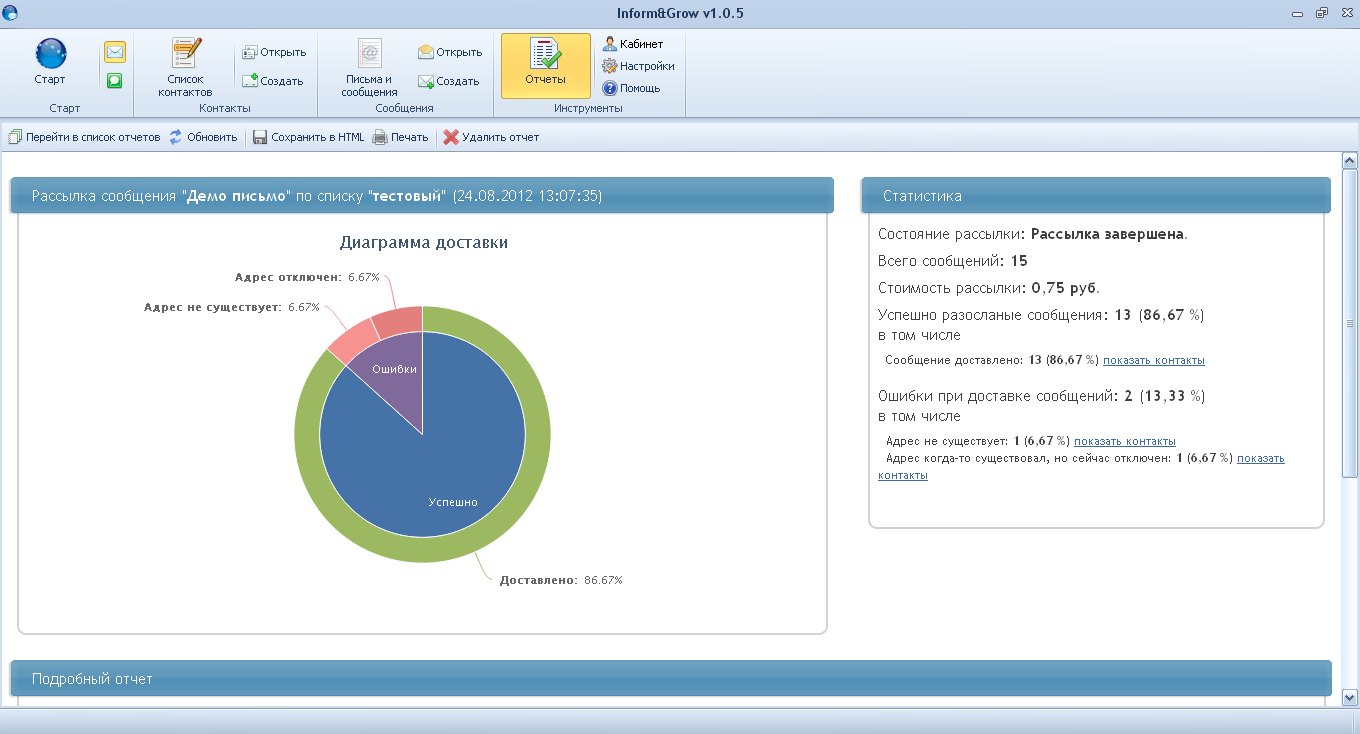Open Письма и сообщения
Image resolution: width=1360 pixels, height=734 pixels.
369,67
